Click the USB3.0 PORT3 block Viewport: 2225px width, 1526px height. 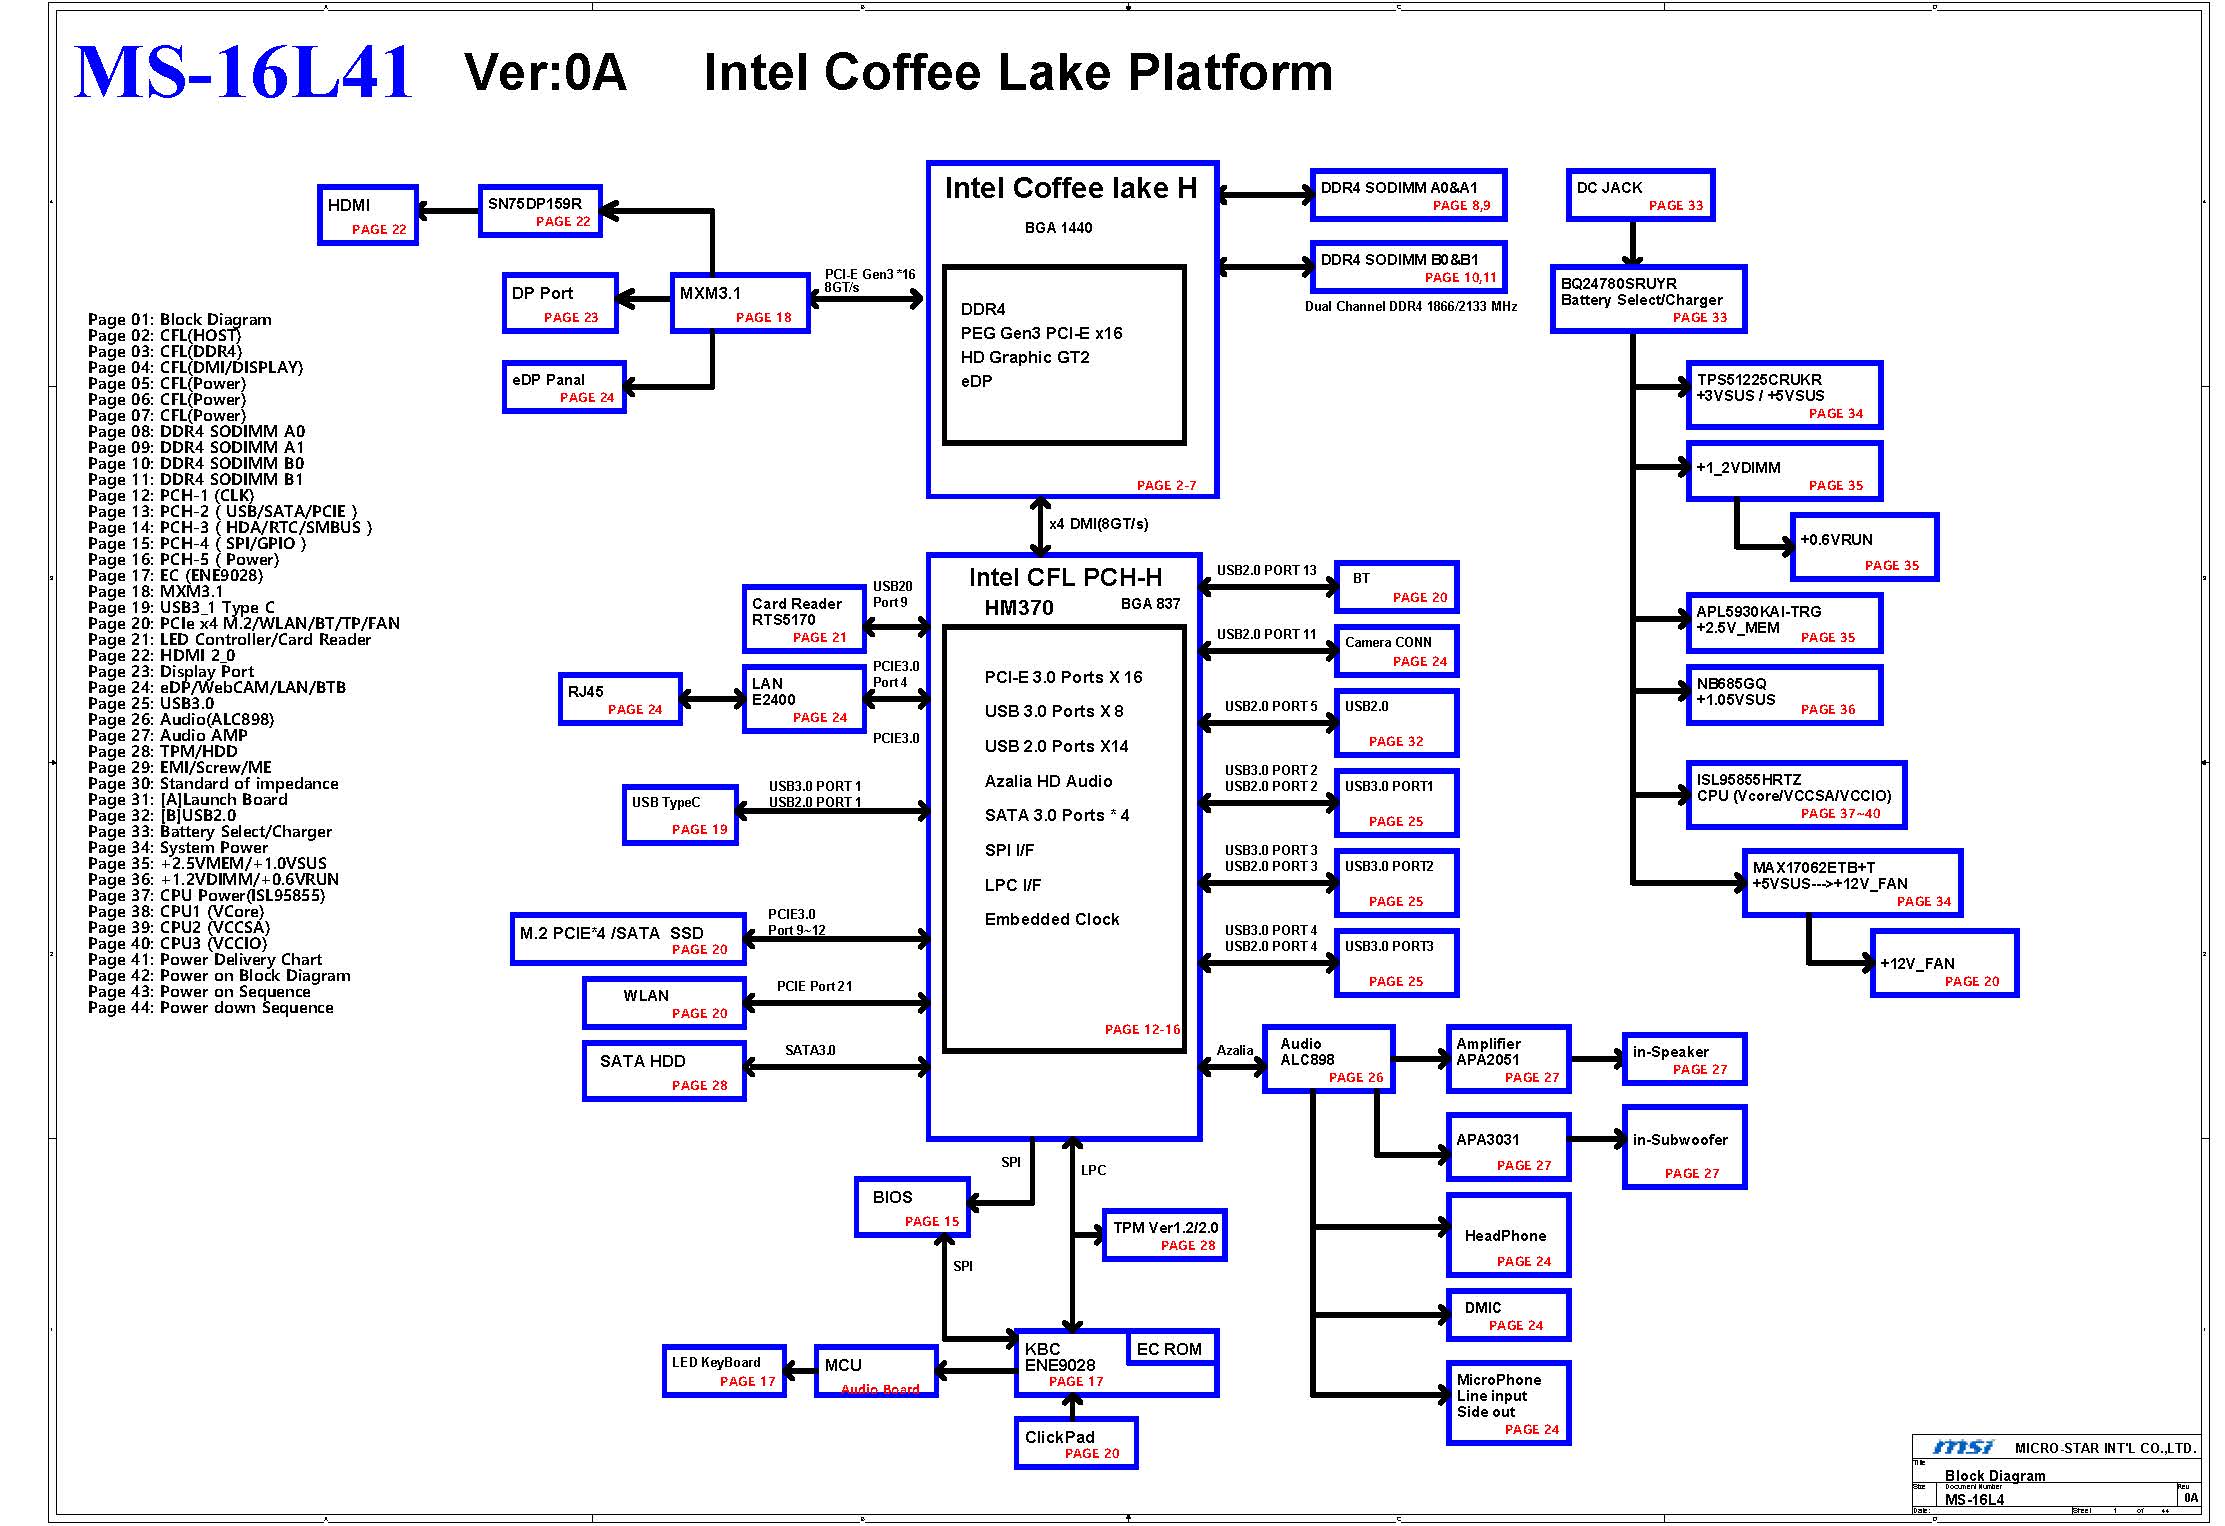(x=1397, y=963)
